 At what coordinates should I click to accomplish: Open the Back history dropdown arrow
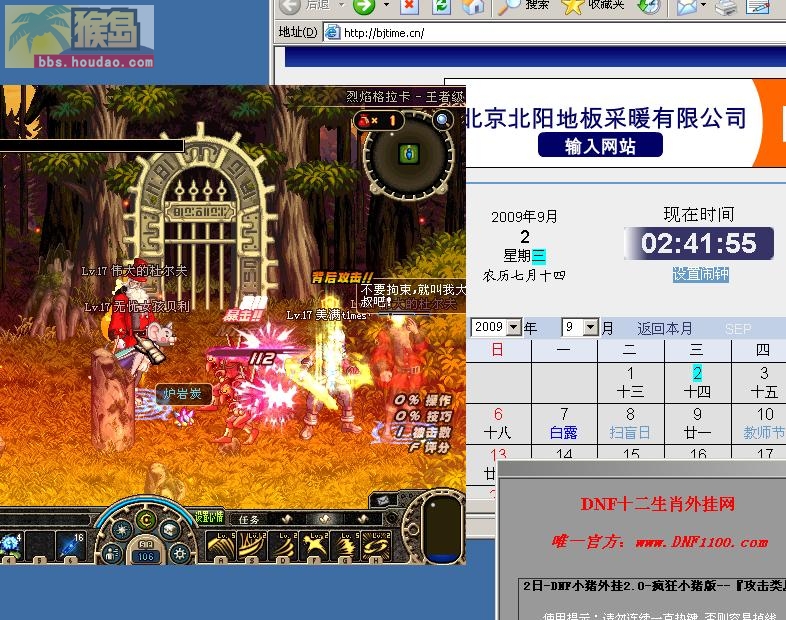[x=341, y=5]
